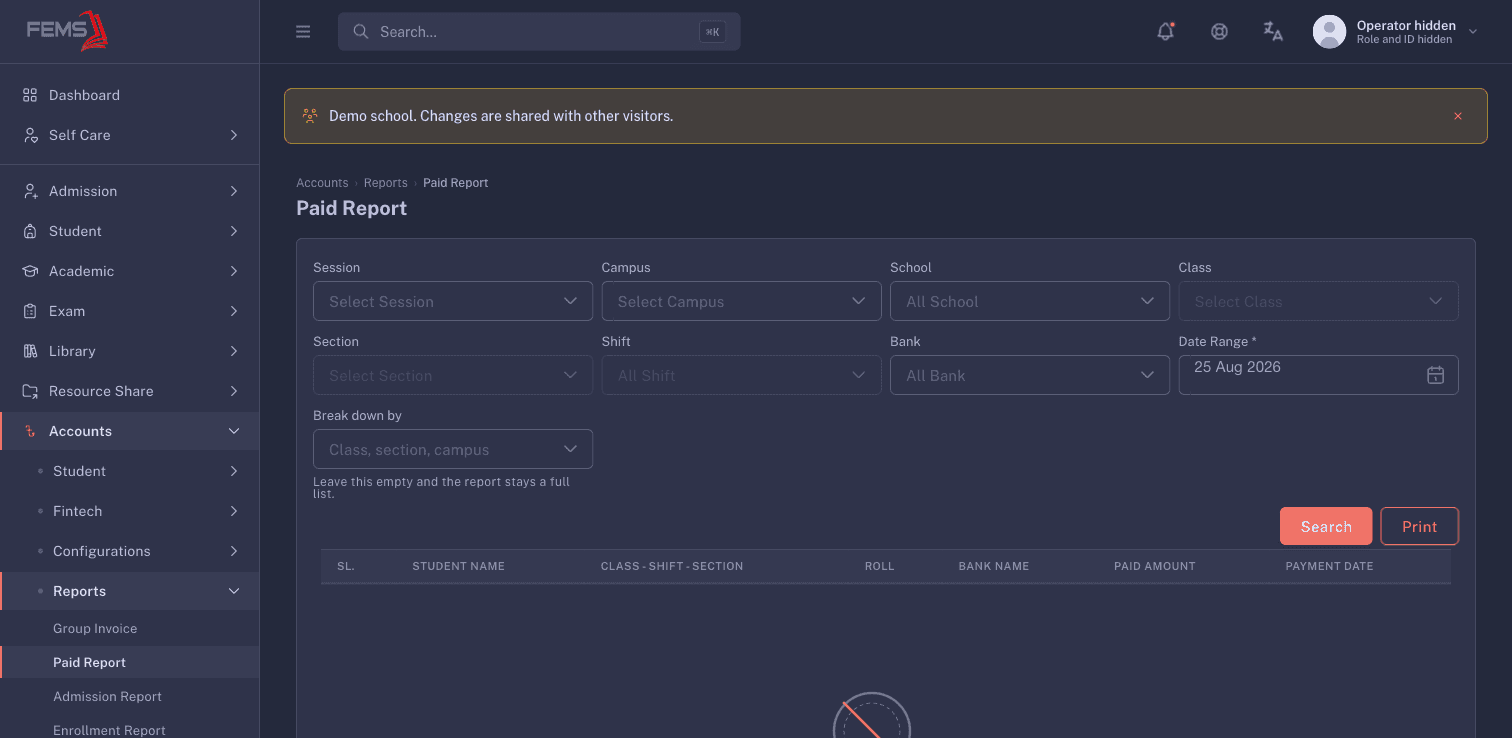Click the Date Range field
Image resolution: width=1512 pixels, height=738 pixels.
[1318, 375]
